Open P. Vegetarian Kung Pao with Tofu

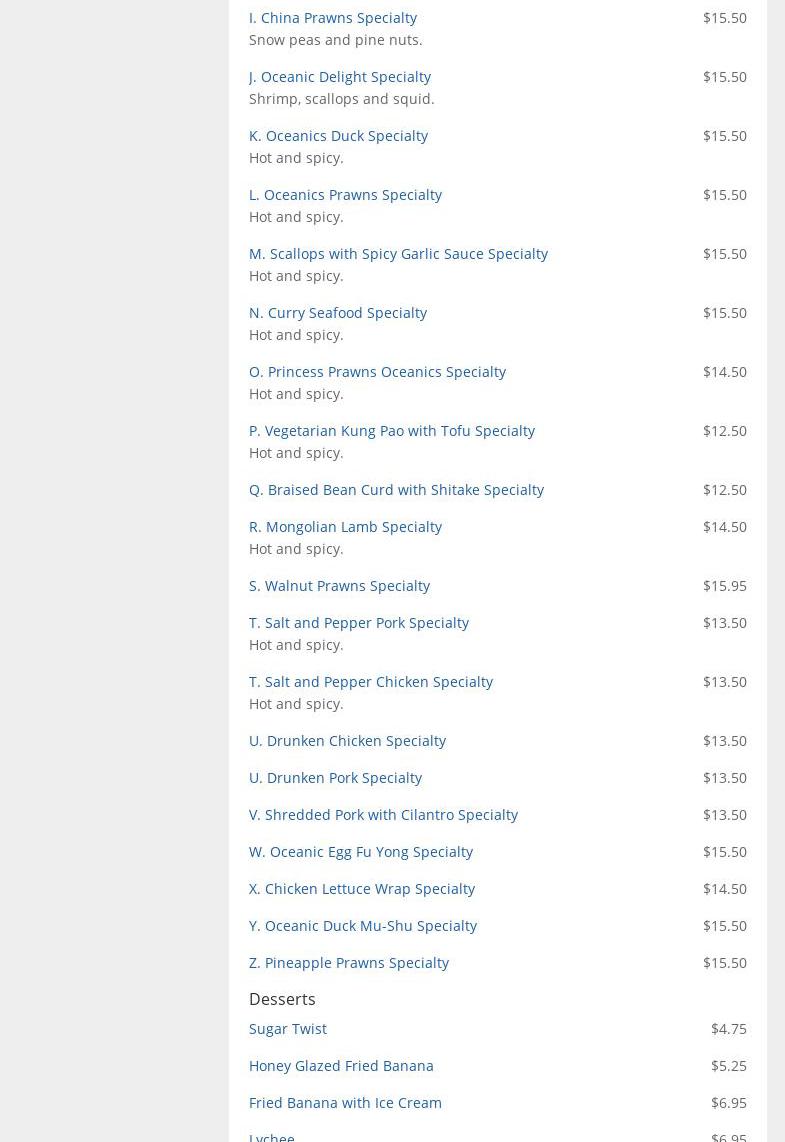(391, 430)
